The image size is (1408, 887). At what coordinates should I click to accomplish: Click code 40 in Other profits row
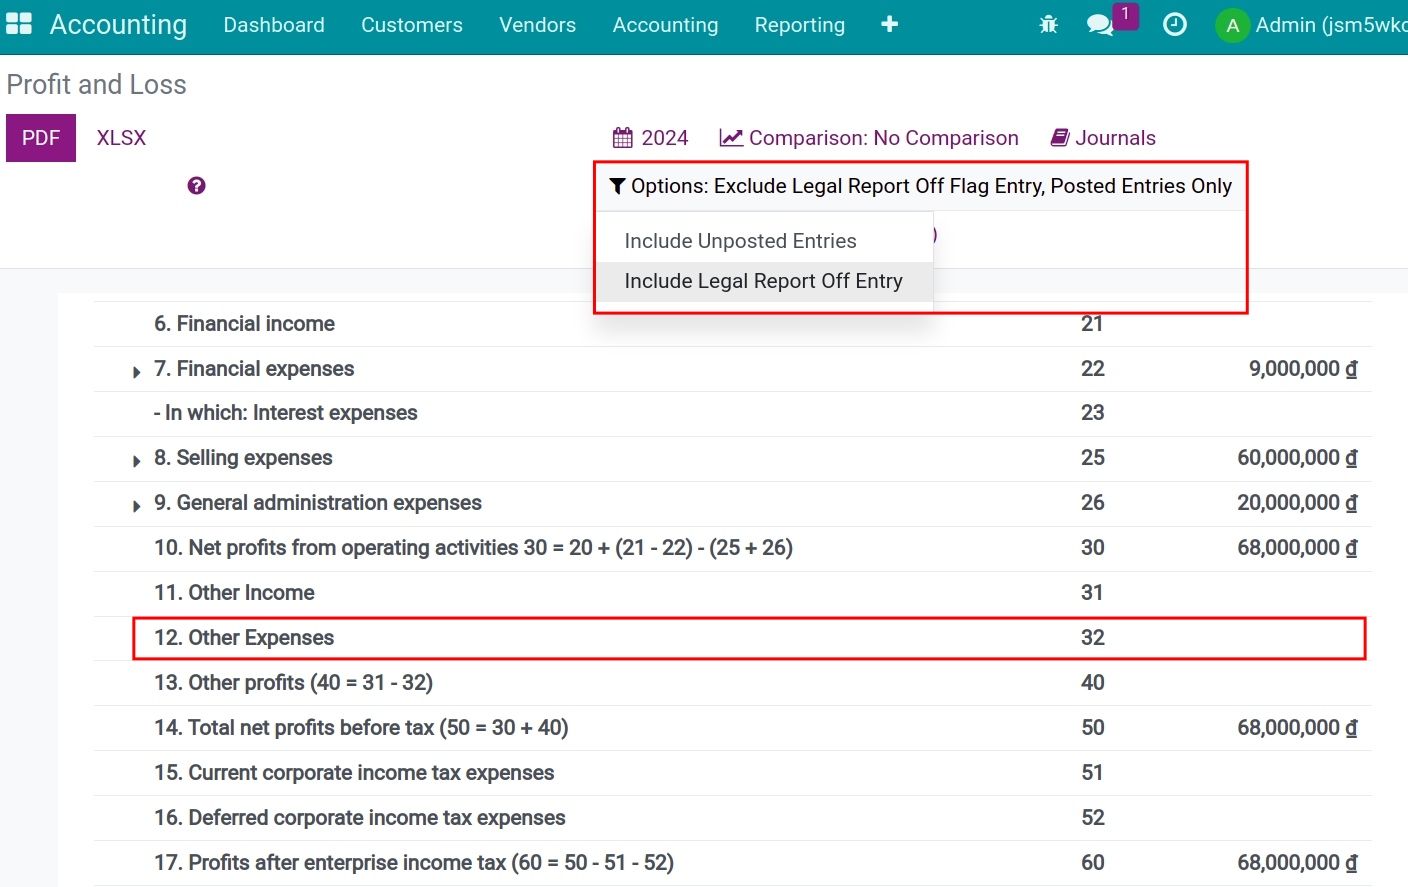click(x=1093, y=683)
